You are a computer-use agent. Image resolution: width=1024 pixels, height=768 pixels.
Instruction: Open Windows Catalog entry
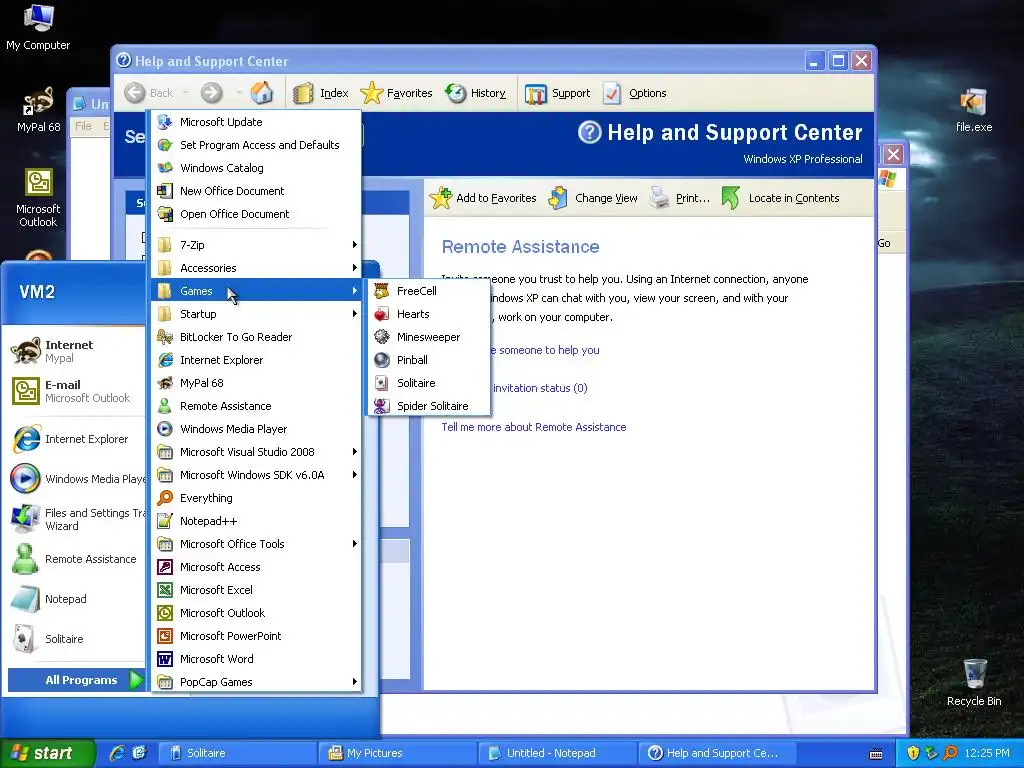tap(257, 168)
